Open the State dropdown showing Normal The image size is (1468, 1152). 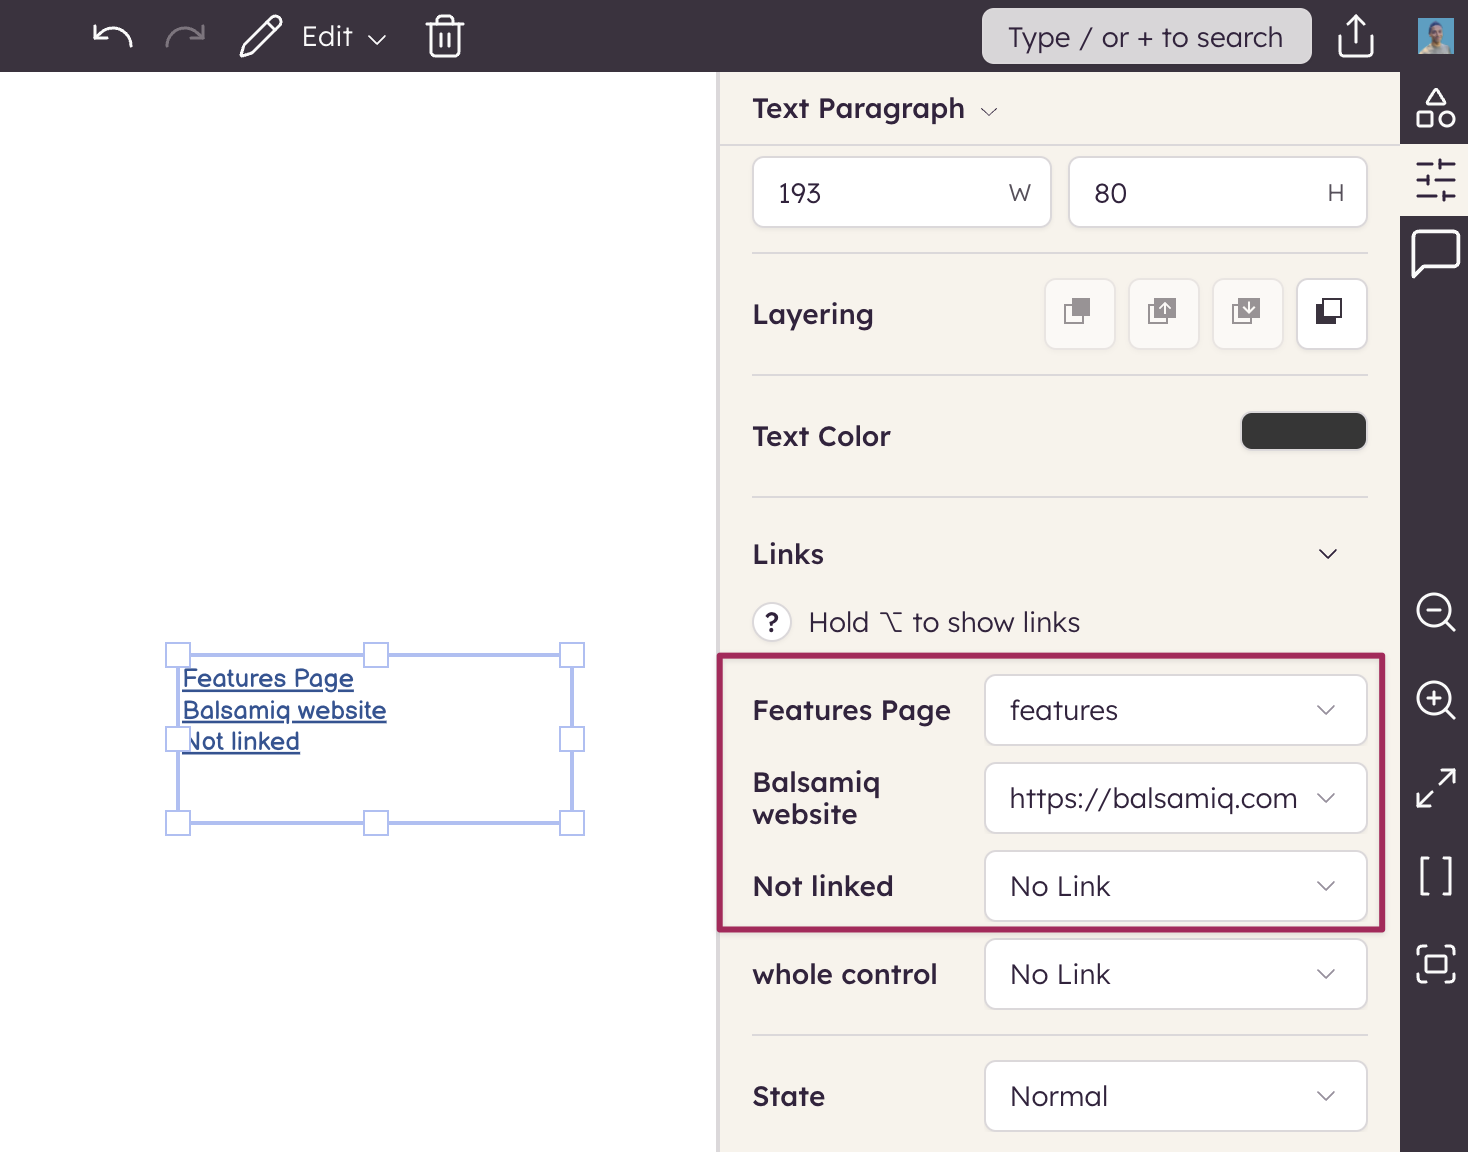(x=1175, y=1096)
